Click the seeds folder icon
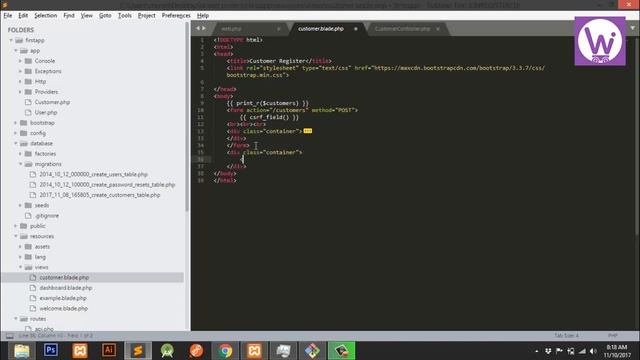Screen dimensions: 640x360 coord(28,205)
